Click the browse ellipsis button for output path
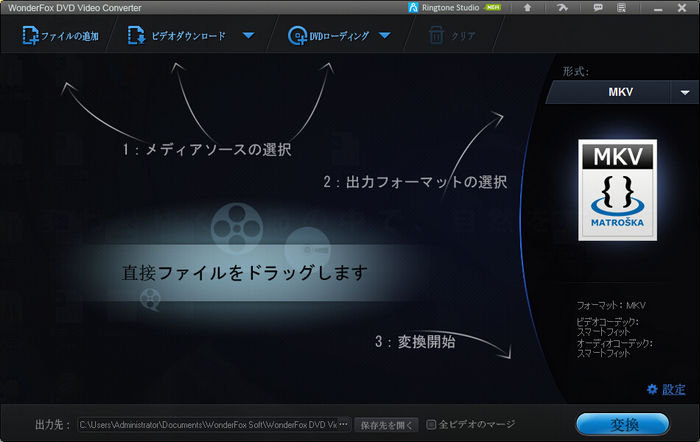The width and height of the screenshot is (700, 442). tap(343, 424)
